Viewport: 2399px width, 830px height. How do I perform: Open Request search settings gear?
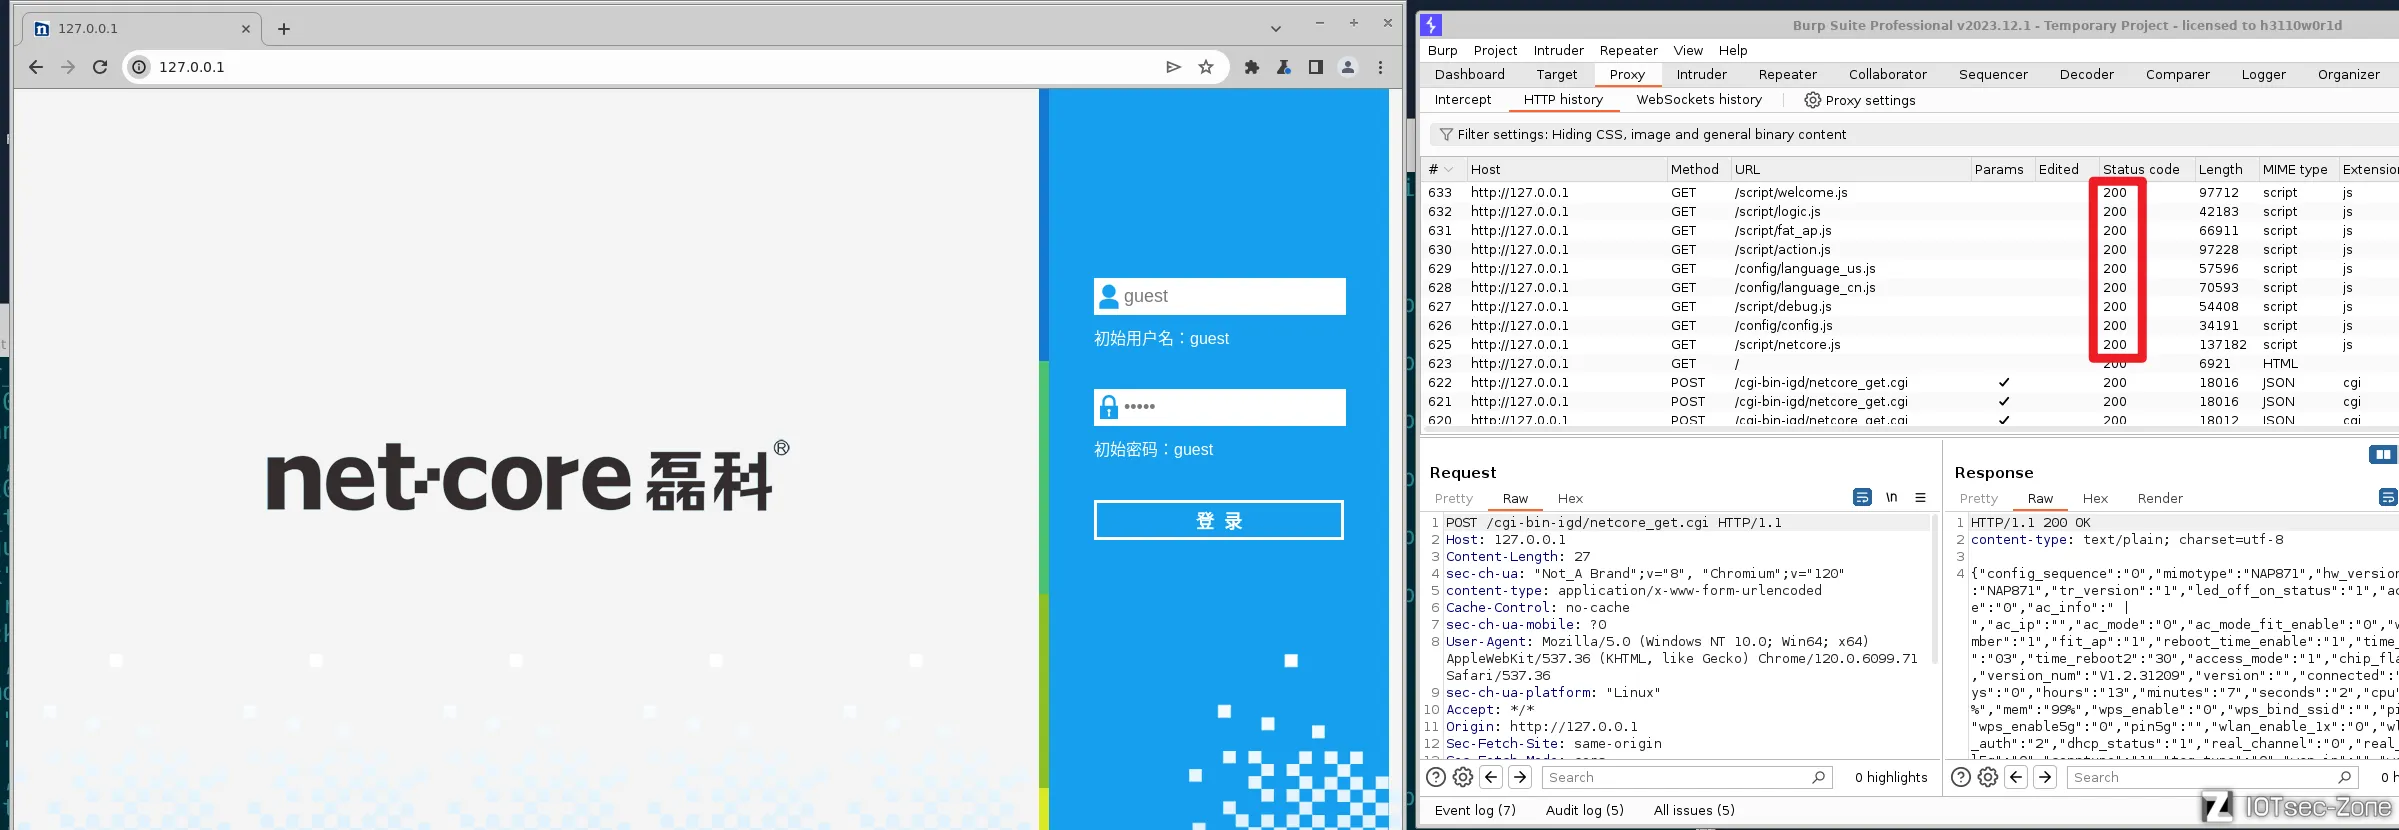point(1463,777)
